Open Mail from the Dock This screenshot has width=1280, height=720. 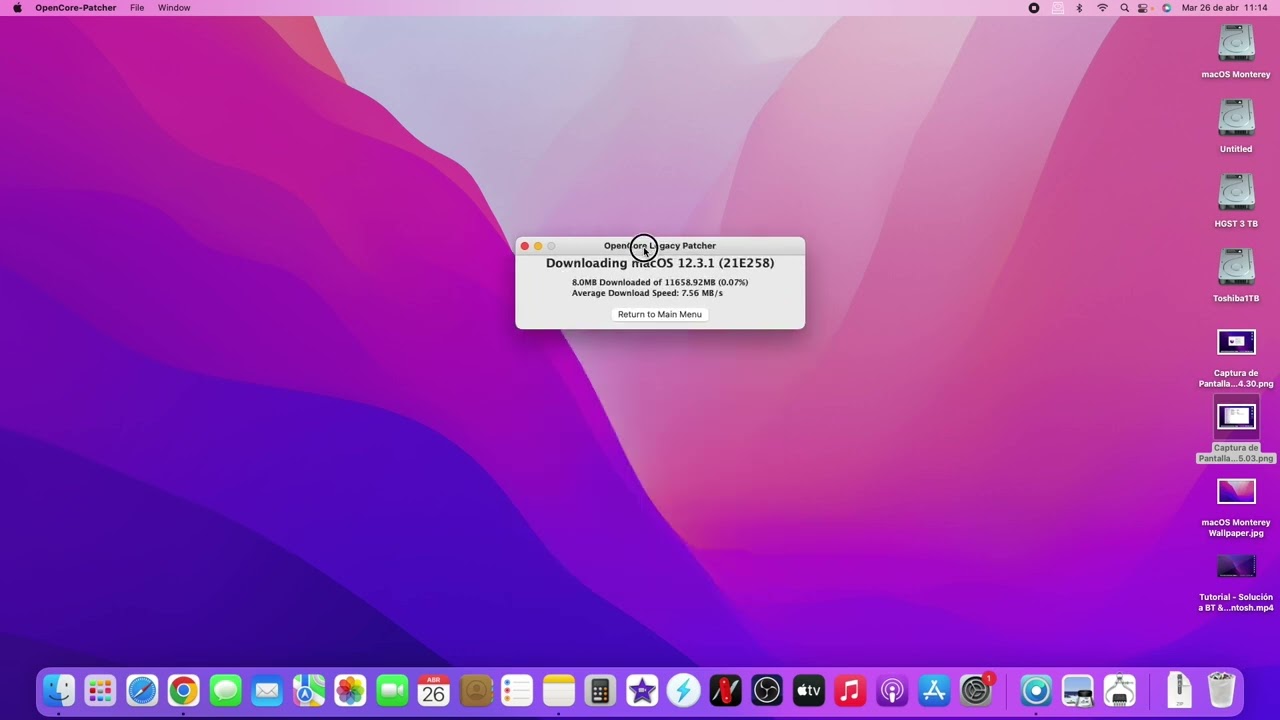tap(267, 690)
